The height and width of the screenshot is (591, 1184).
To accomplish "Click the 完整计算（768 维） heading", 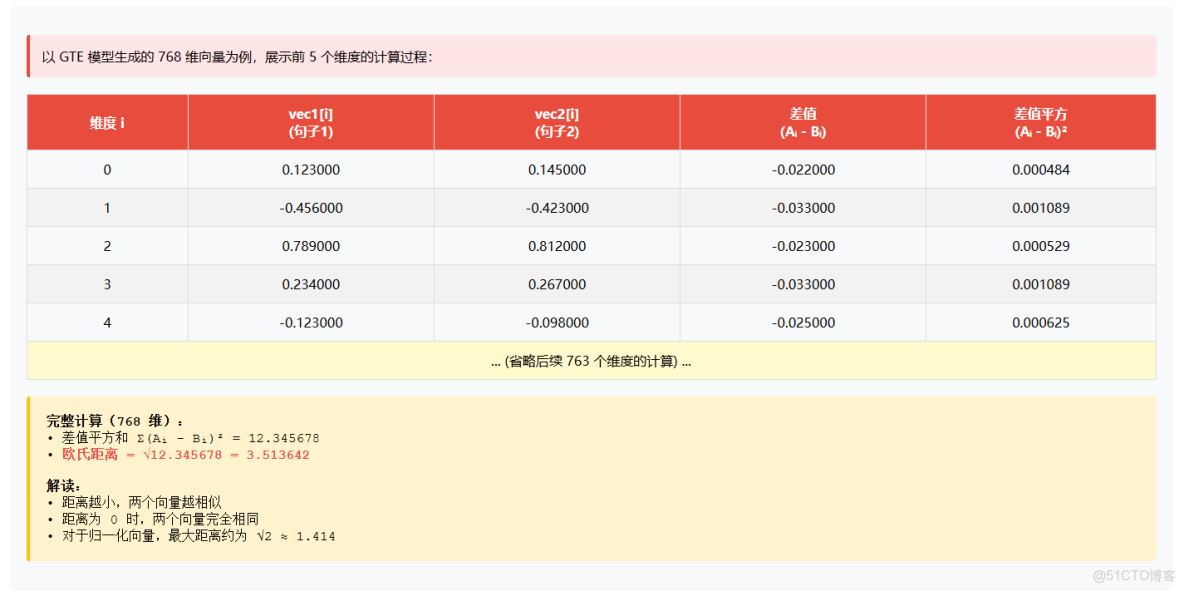I will point(113,419).
